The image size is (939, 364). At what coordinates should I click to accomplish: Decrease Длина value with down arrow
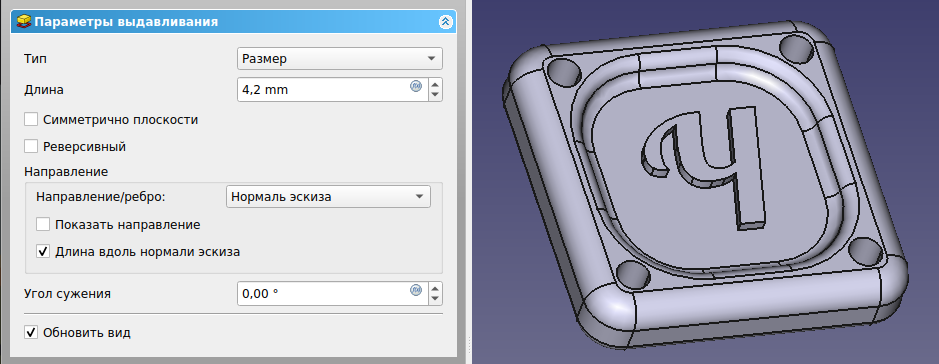click(x=435, y=95)
